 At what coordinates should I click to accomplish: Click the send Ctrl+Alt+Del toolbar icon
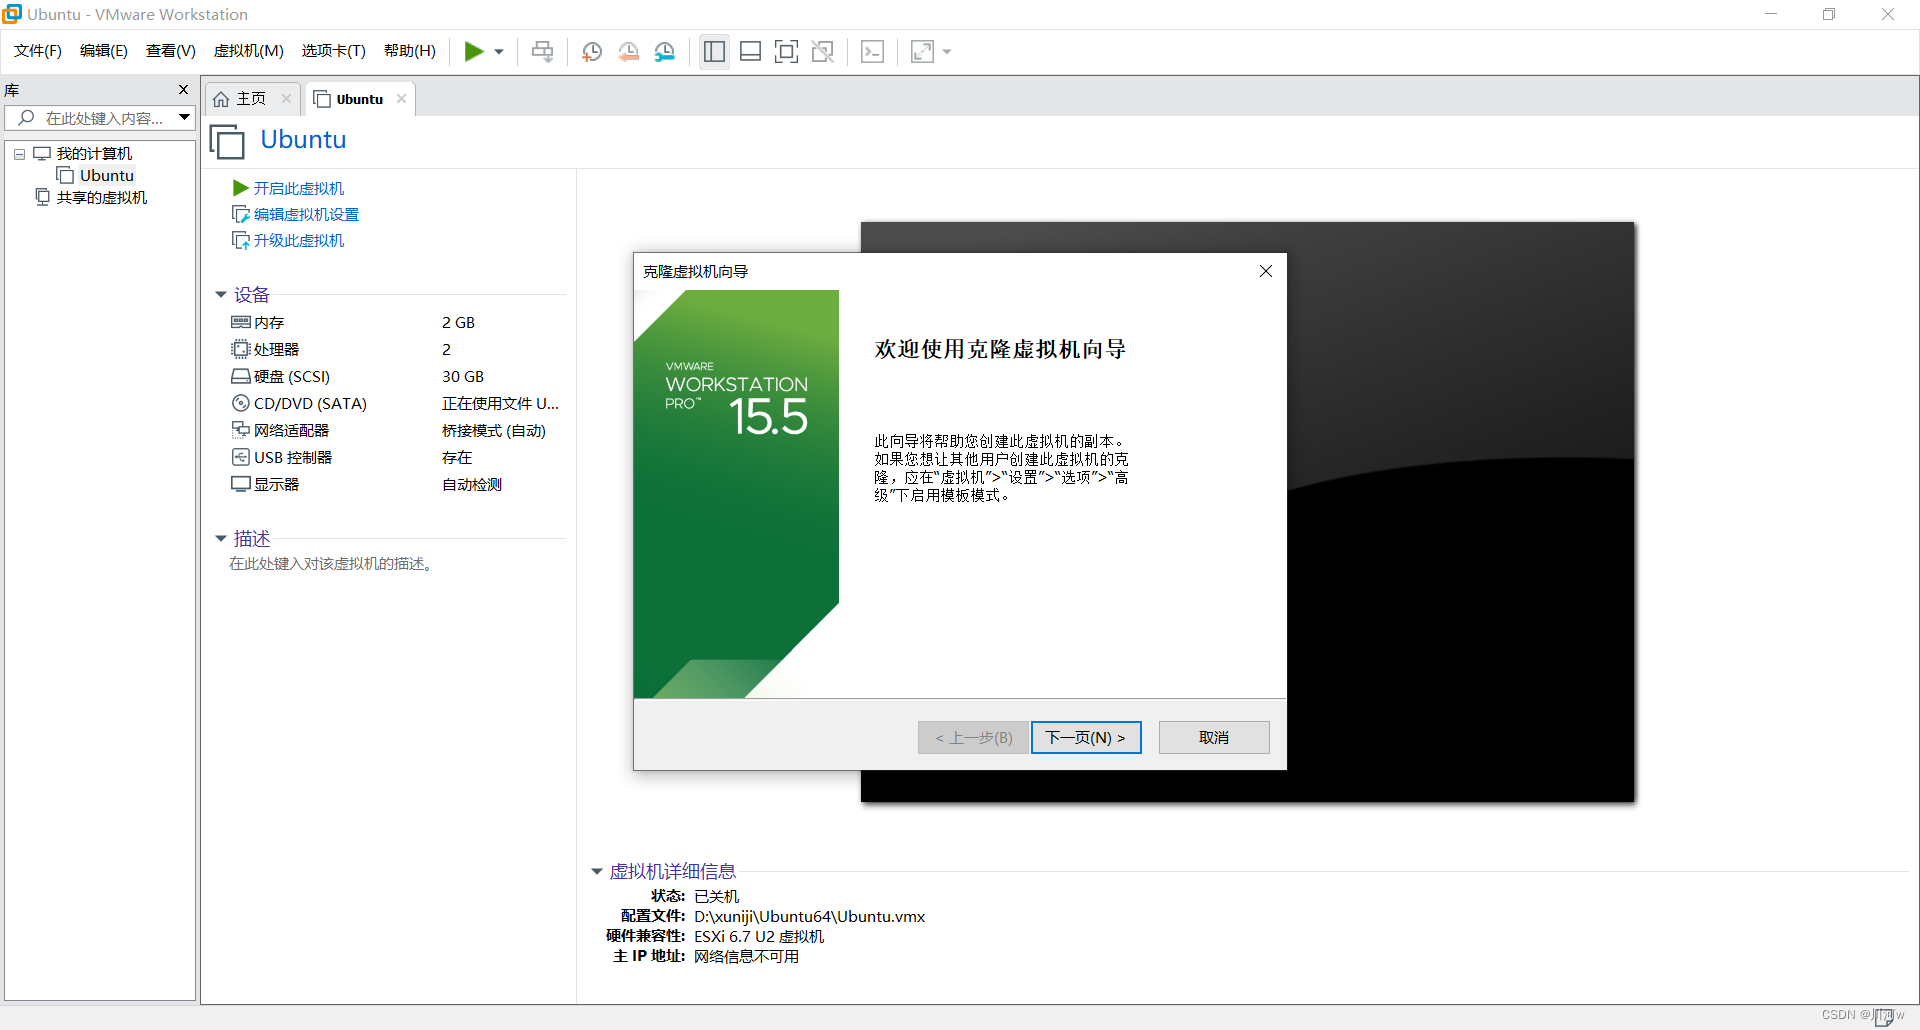[542, 51]
